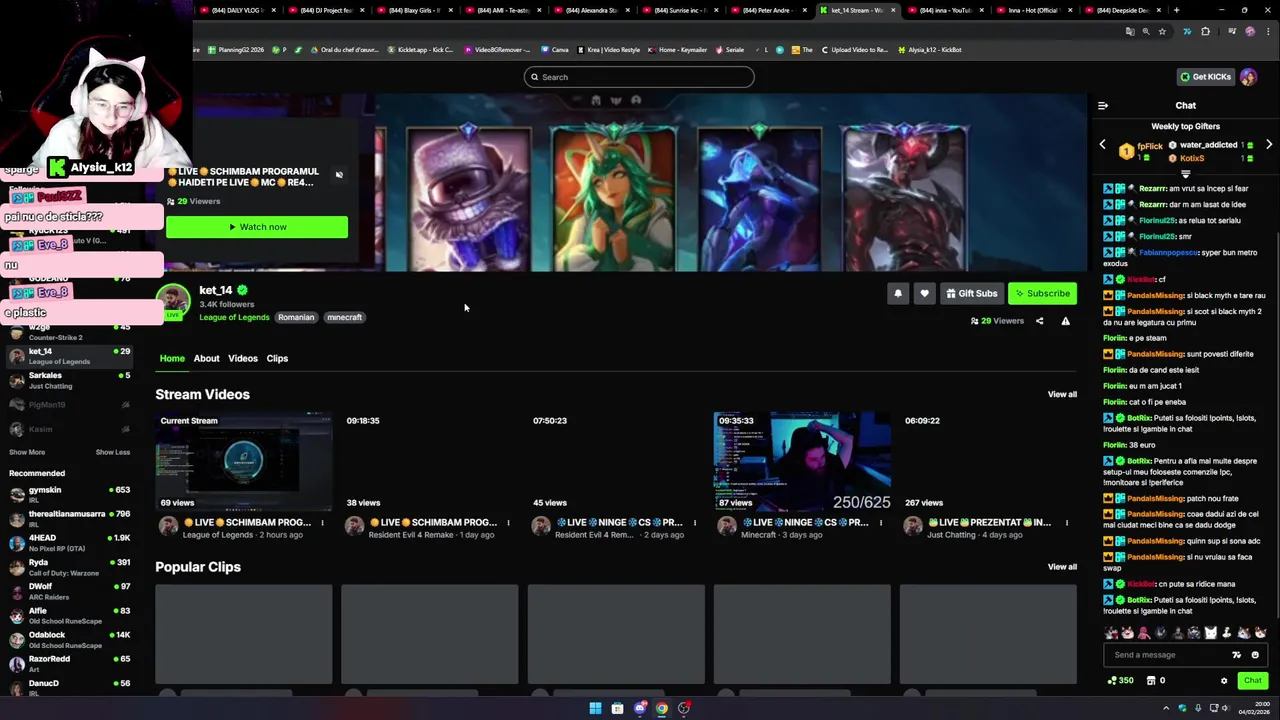Open the 09:35:33 Minecraft video thumbnail

pos(802,462)
